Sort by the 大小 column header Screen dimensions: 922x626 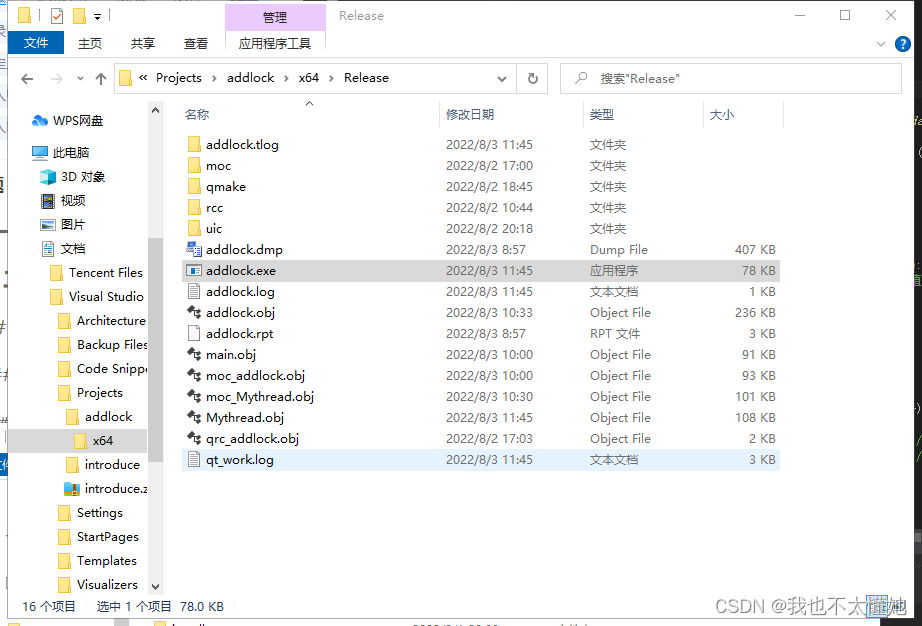(x=721, y=115)
